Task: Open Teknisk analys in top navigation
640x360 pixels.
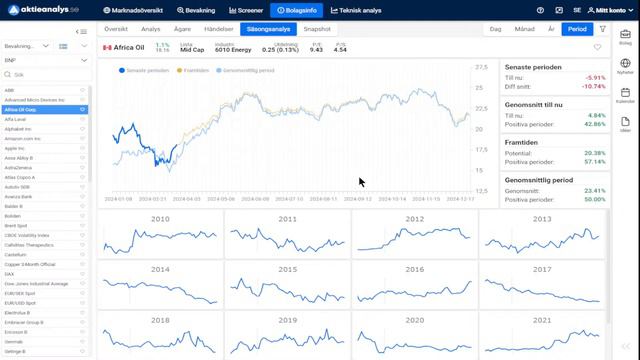Action: coord(356,10)
